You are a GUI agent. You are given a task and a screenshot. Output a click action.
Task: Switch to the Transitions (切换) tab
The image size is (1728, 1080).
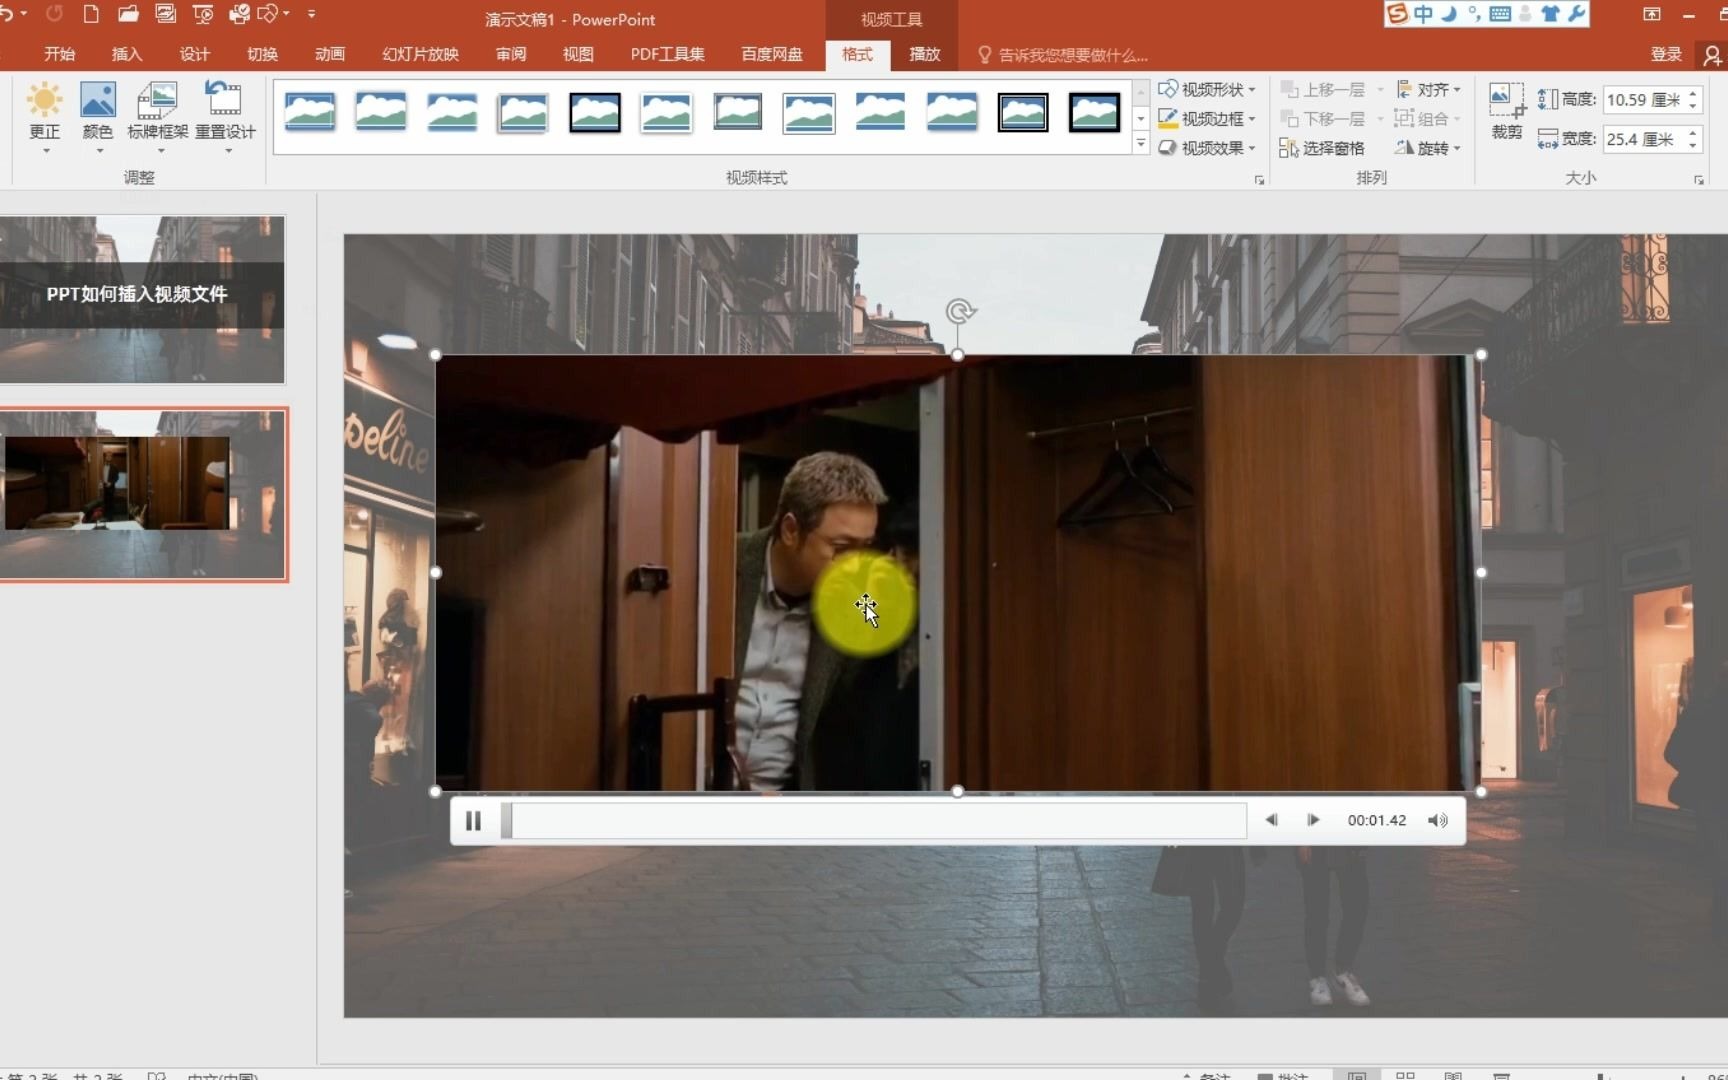[x=262, y=54]
